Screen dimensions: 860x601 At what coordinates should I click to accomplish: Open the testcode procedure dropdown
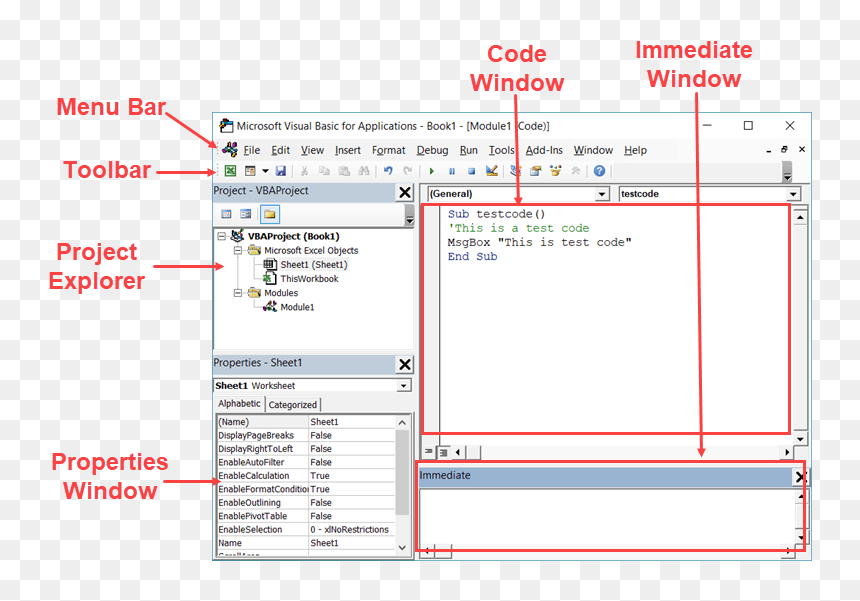click(x=793, y=194)
